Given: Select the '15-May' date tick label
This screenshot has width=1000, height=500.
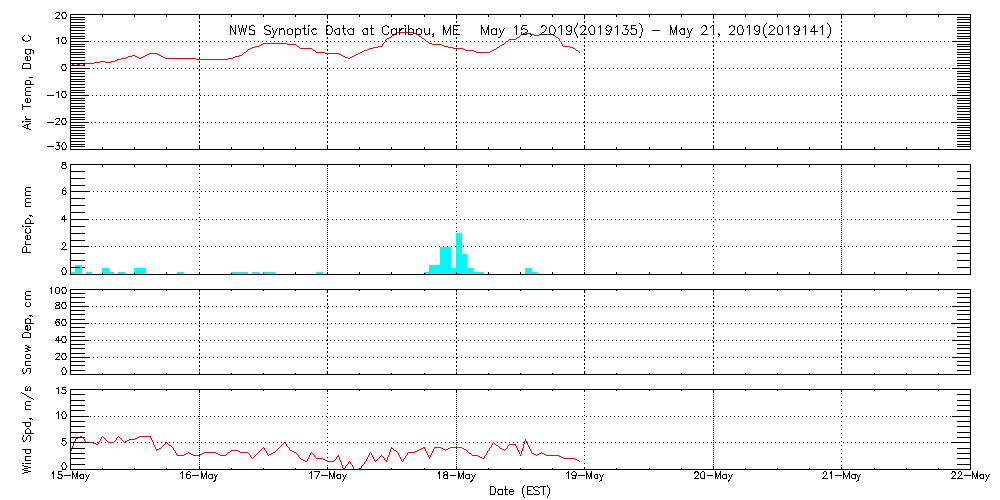Looking at the screenshot, I should [71, 476].
